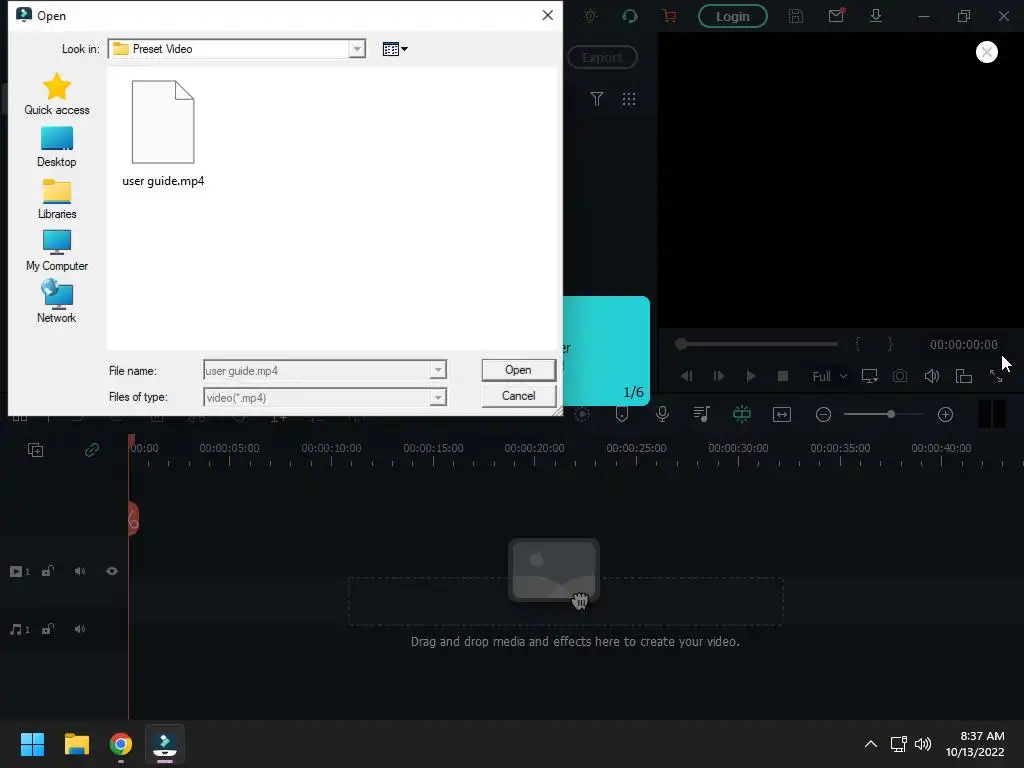This screenshot has height=768, width=1024.
Task: Open the taskbar clock and date
Action: [x=975, y=744]
